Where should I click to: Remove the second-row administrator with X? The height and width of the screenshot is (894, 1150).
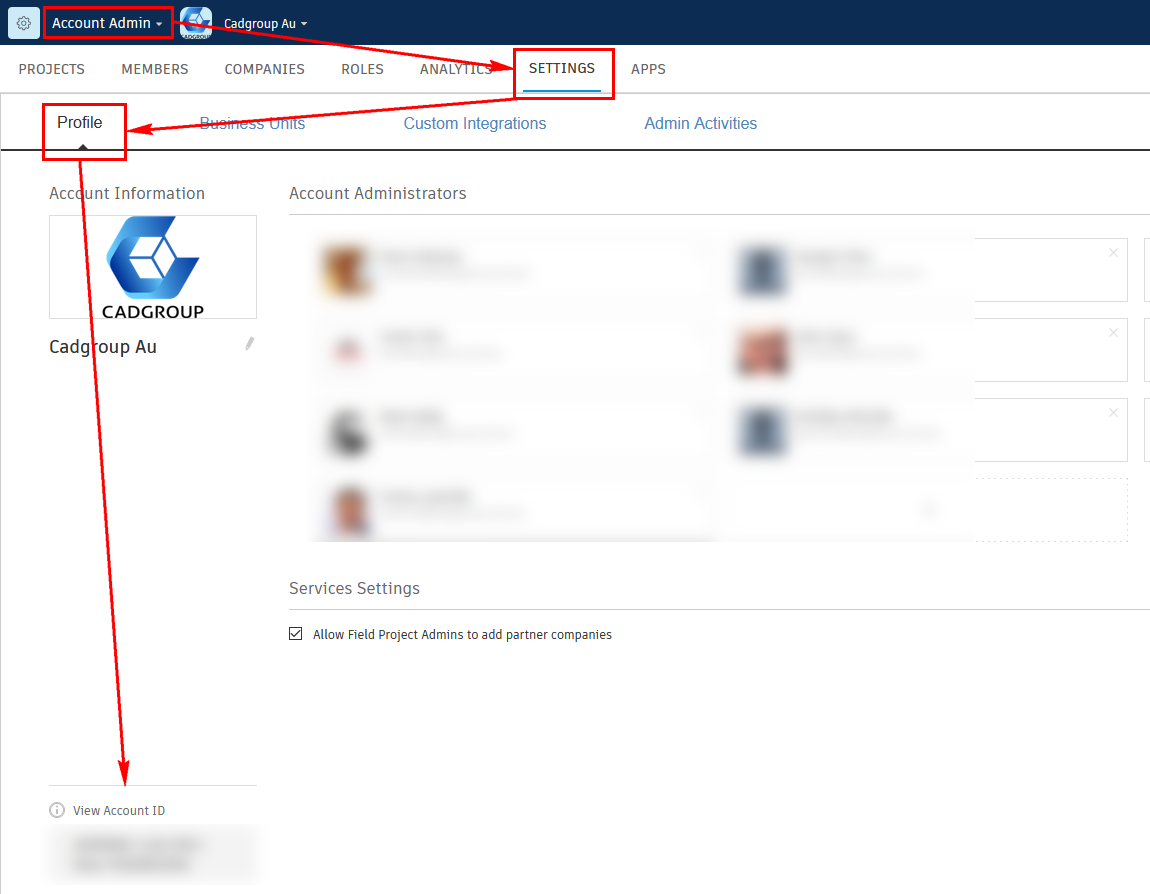coord(1113,332)
